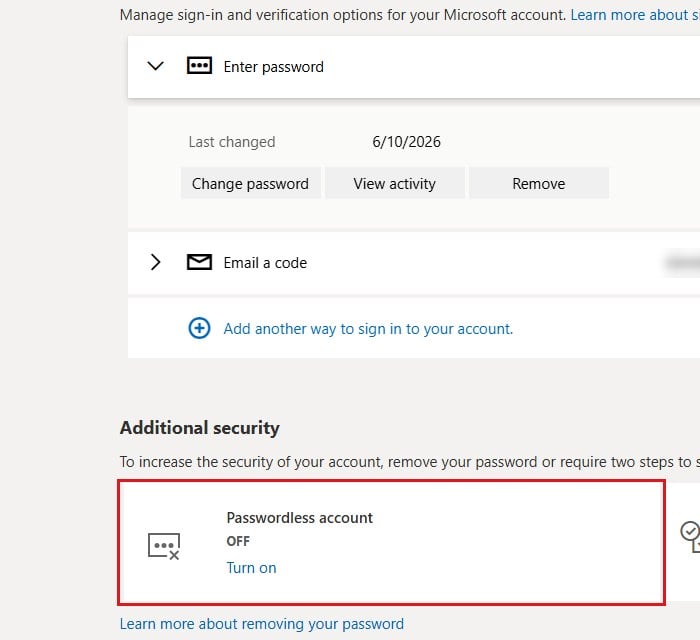700x640 pixels.
Task: Click the 6/10/2026 last changed date
Action: click(406, 142)
